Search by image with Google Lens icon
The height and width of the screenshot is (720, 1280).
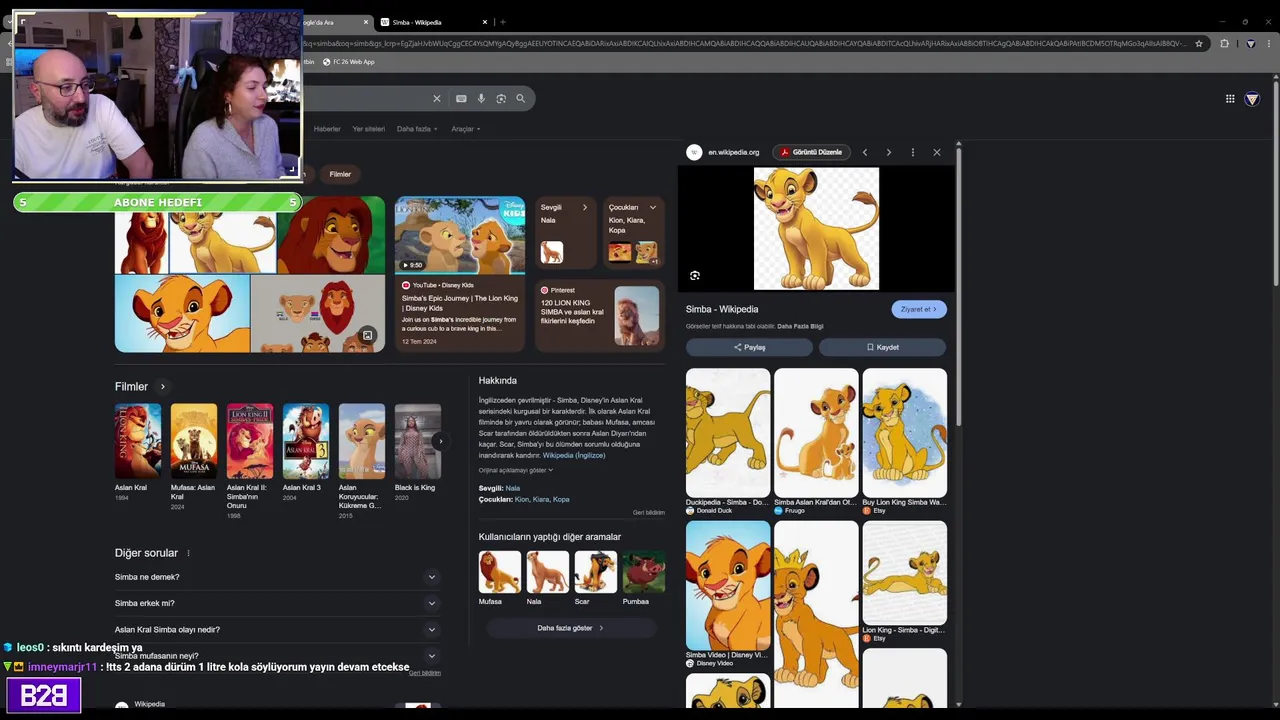coord(501,98)
